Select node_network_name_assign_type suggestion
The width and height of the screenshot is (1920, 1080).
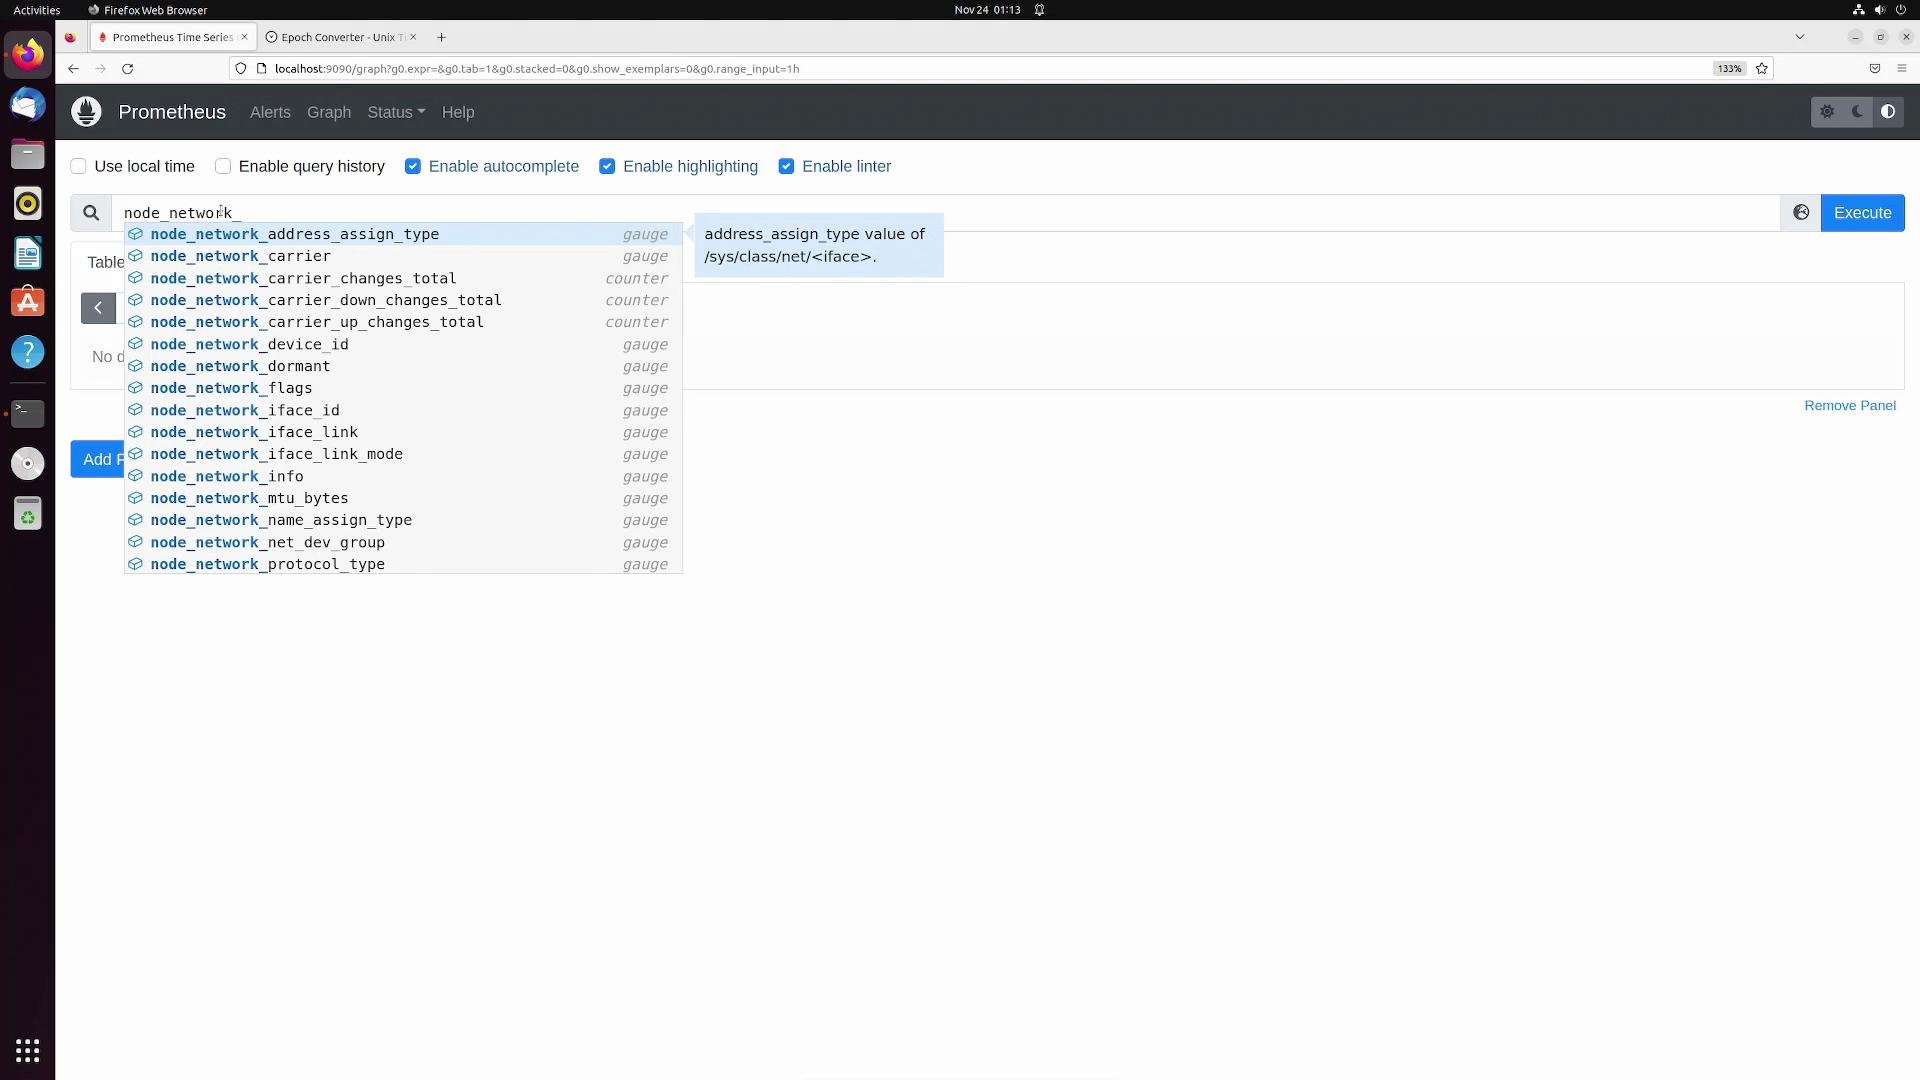[x=404, y=520]
